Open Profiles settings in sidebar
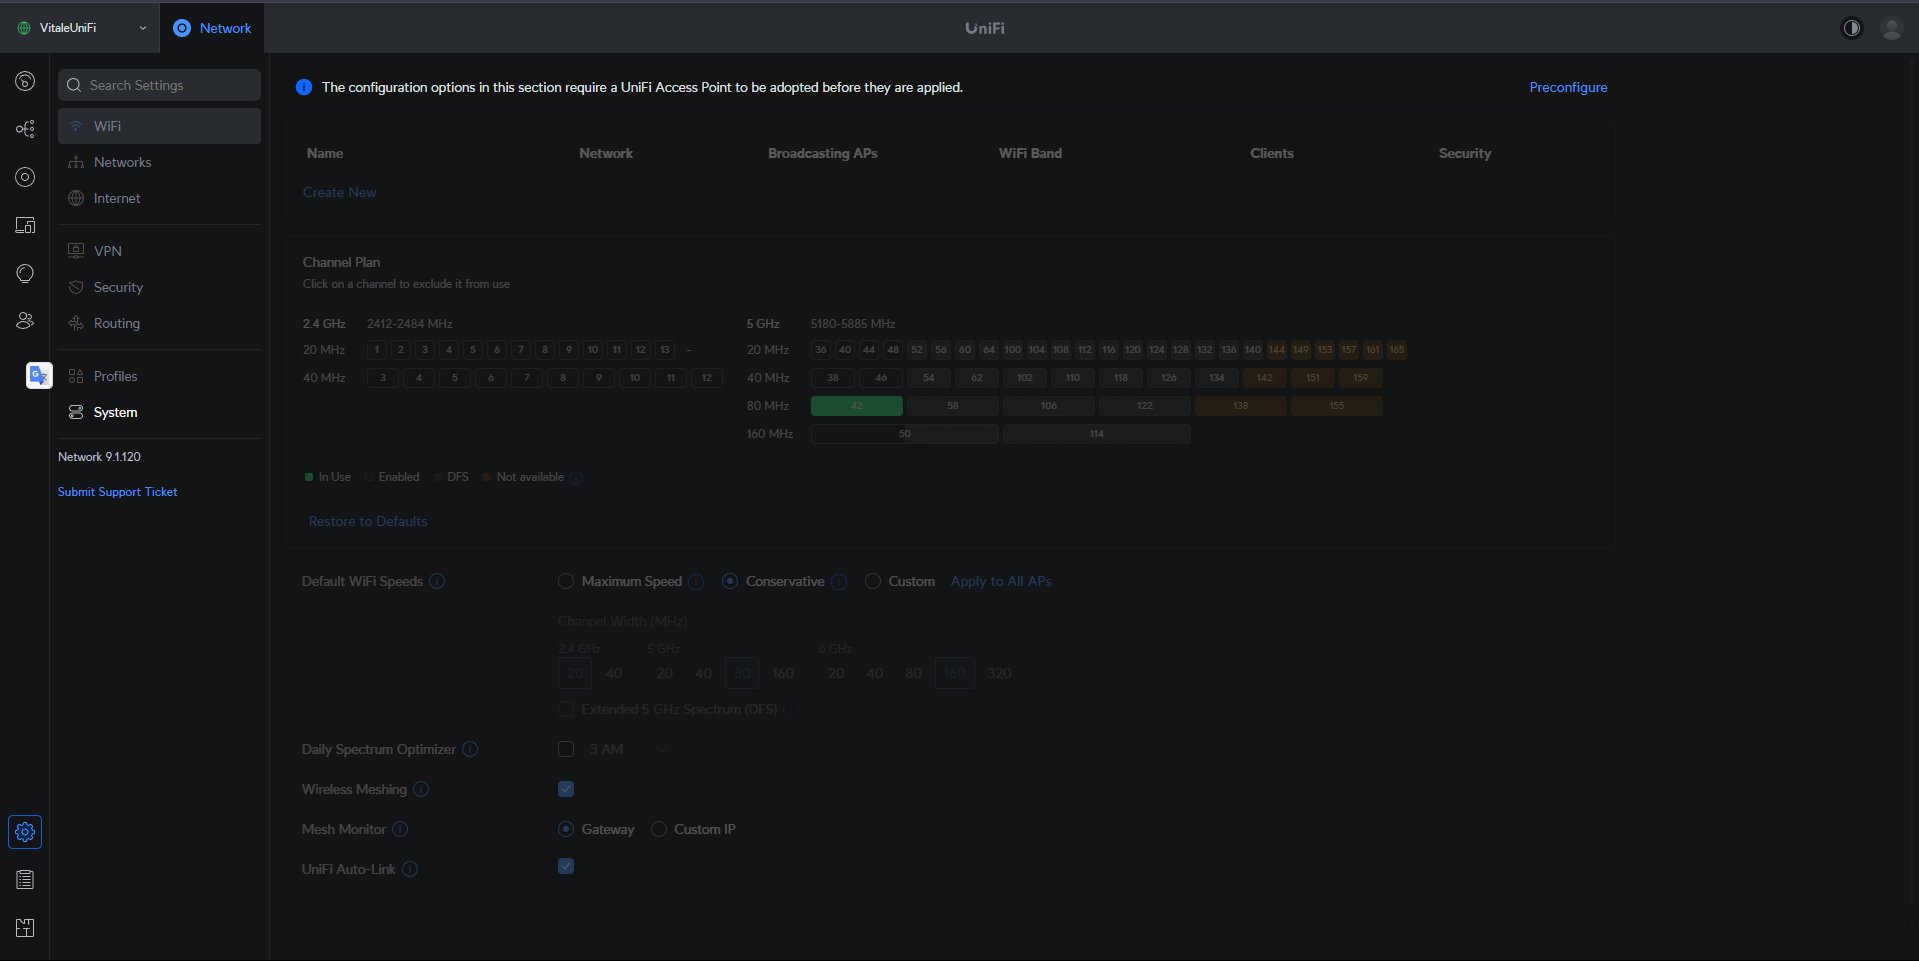The image size is (1919, 961). tap(159, 376)
